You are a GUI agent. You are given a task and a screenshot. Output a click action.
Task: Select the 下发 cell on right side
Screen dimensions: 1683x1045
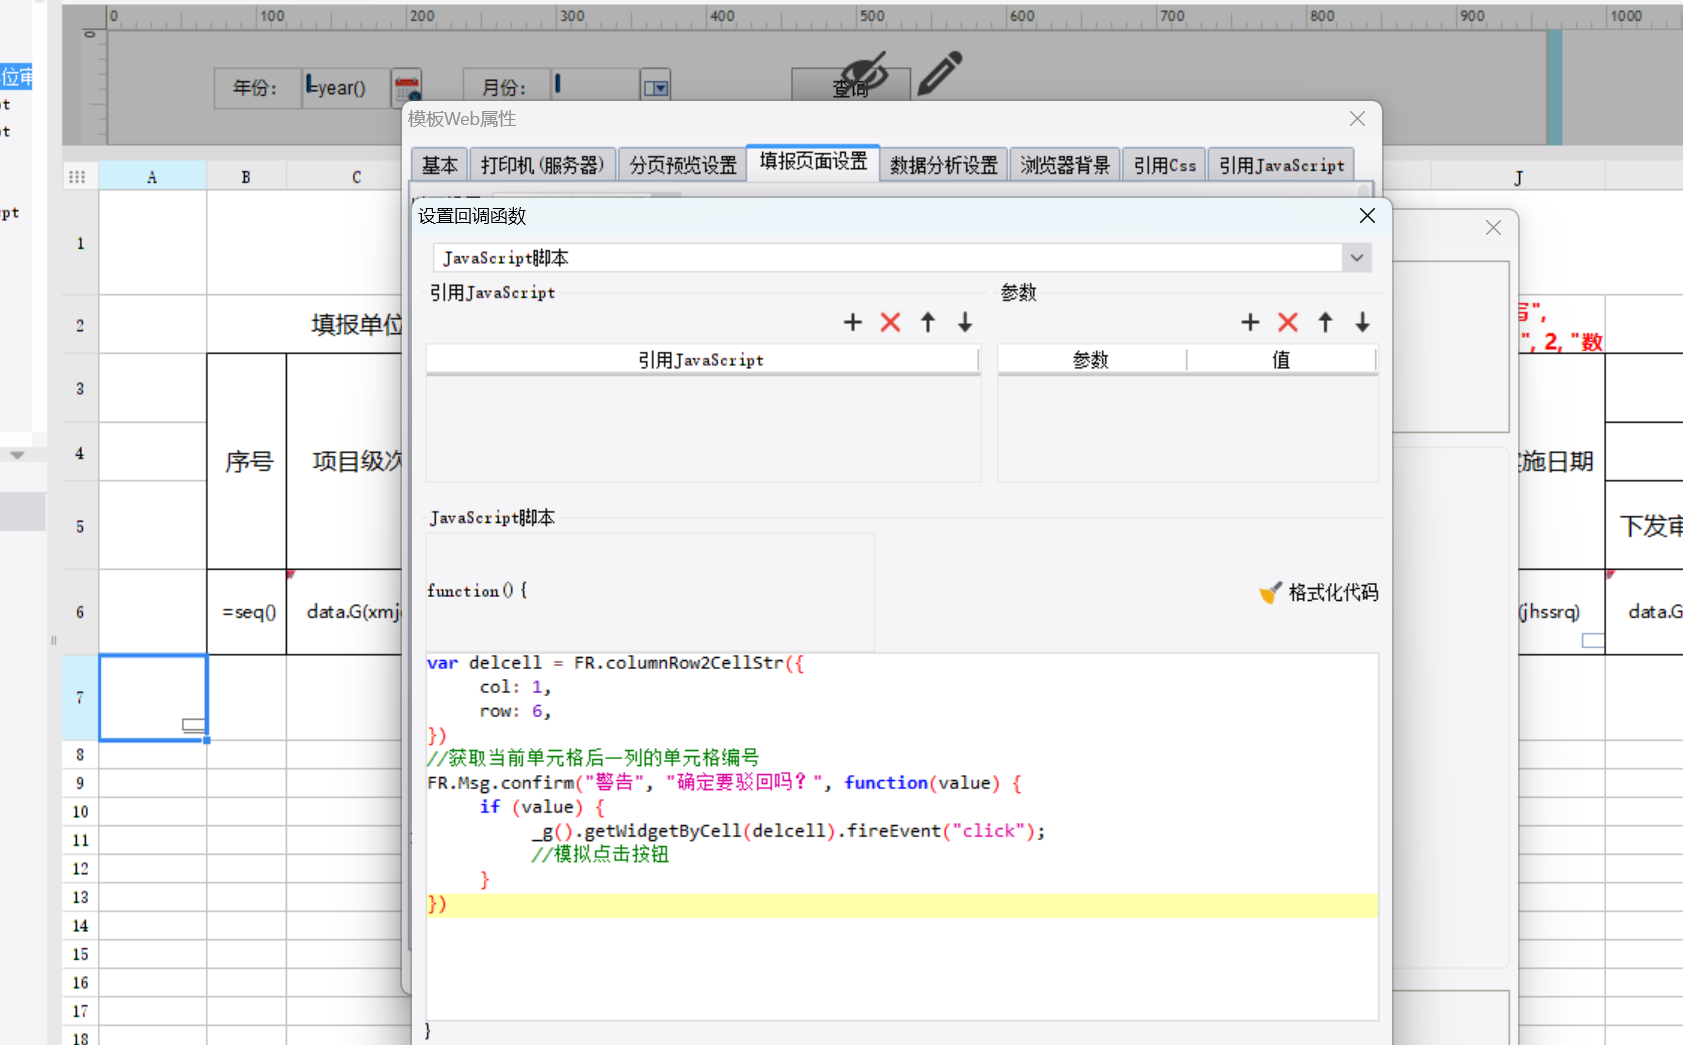coord(1646,526)
